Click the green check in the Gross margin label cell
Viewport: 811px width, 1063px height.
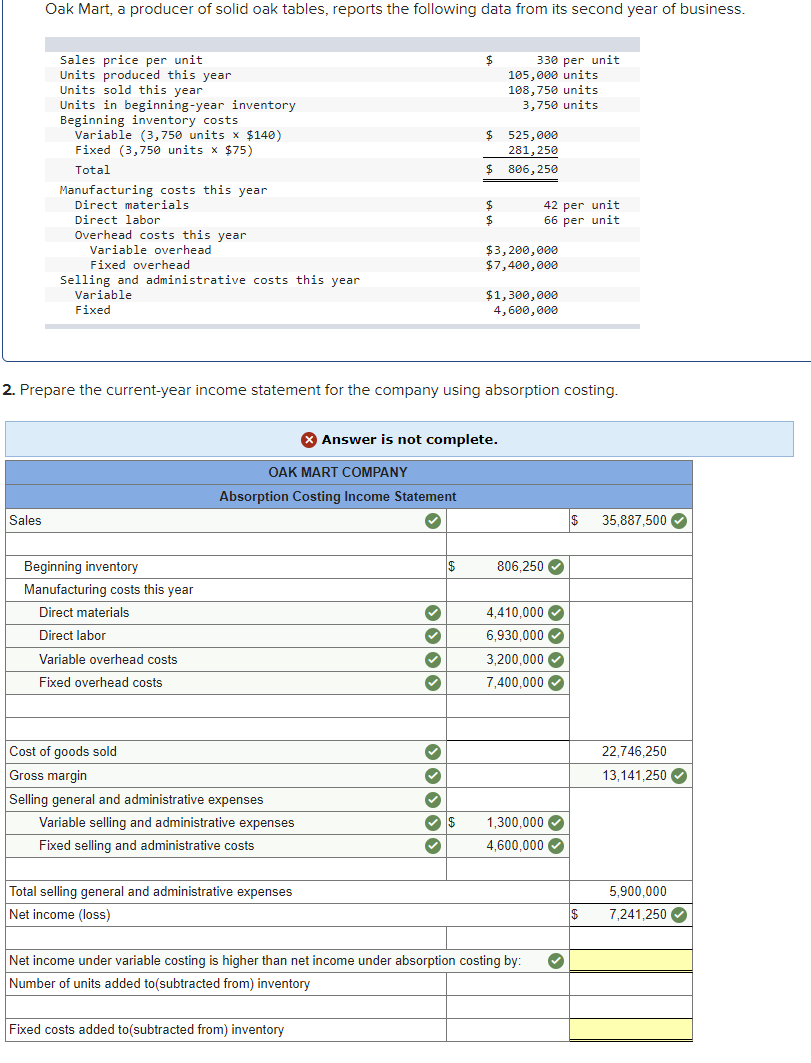coord(433,776)
